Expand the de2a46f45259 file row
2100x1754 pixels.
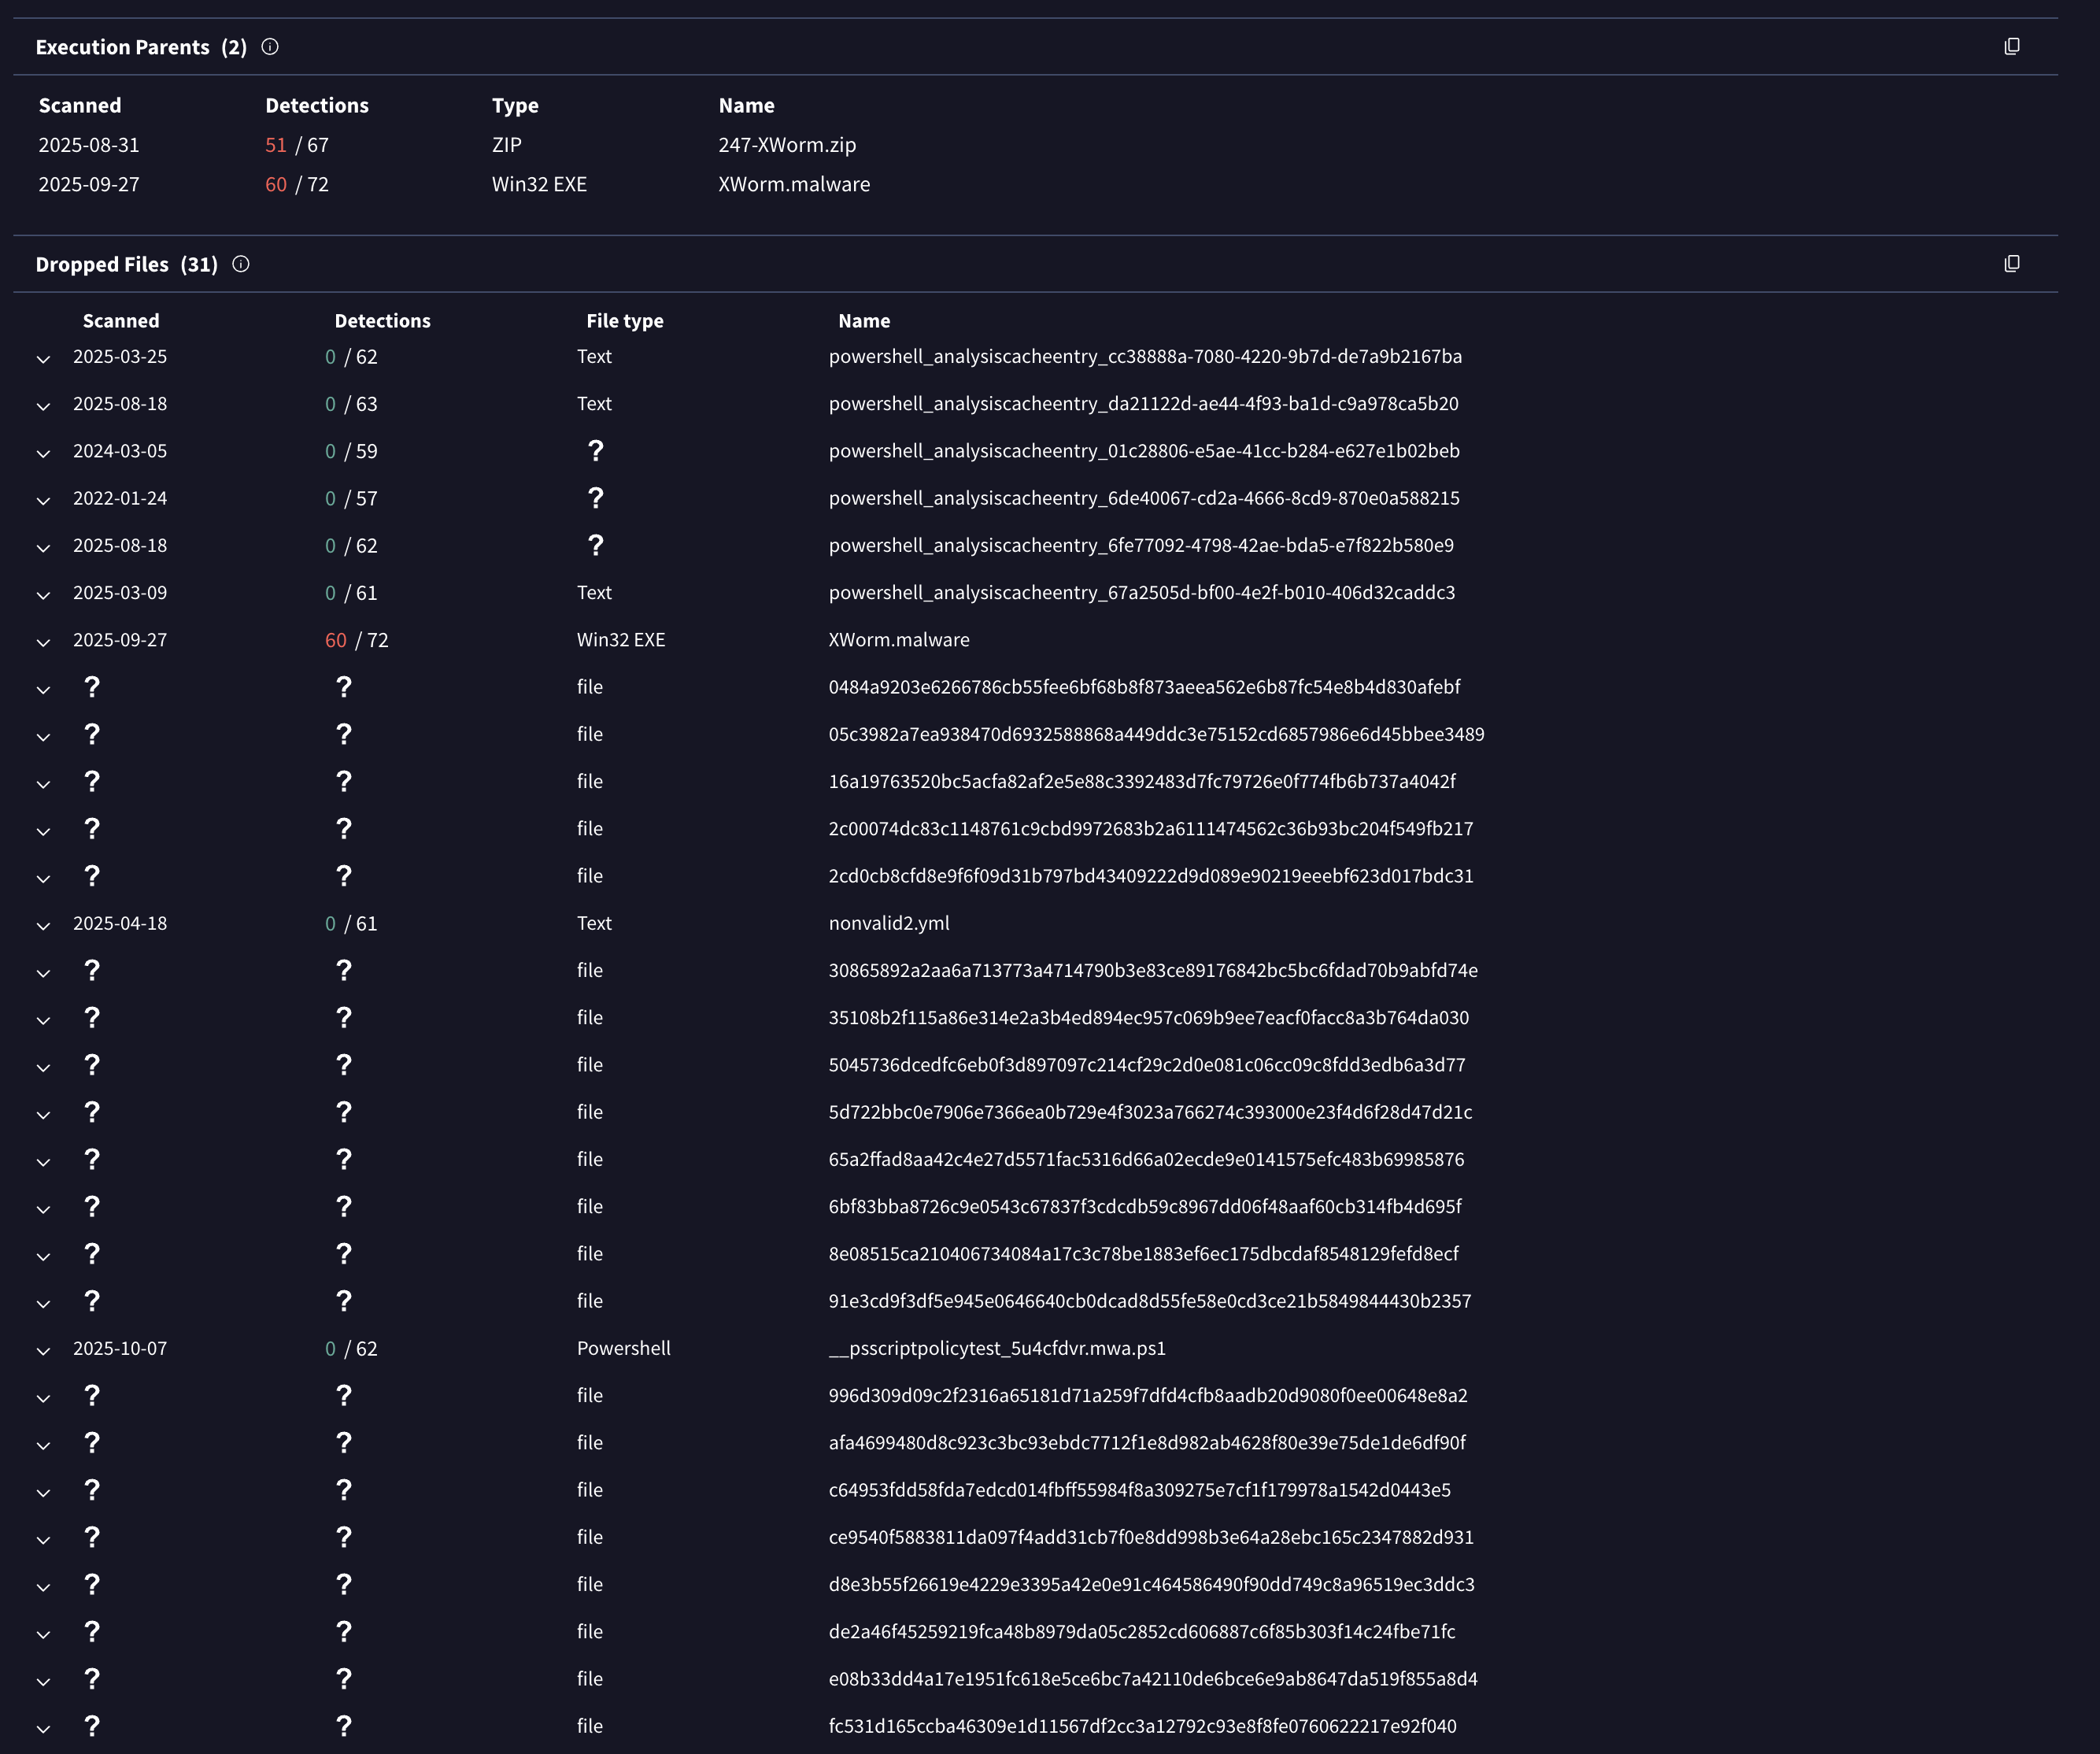(43, 1634)
